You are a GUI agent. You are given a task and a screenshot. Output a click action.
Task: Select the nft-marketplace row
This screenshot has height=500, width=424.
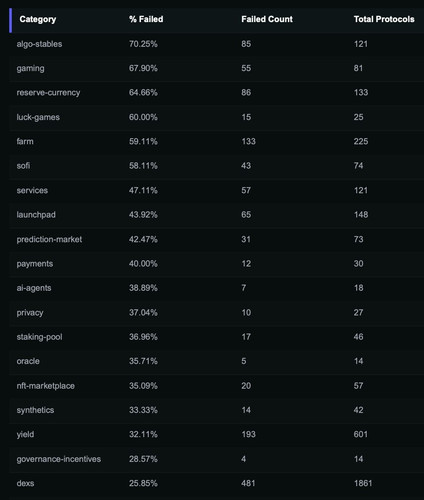[217, 386]
